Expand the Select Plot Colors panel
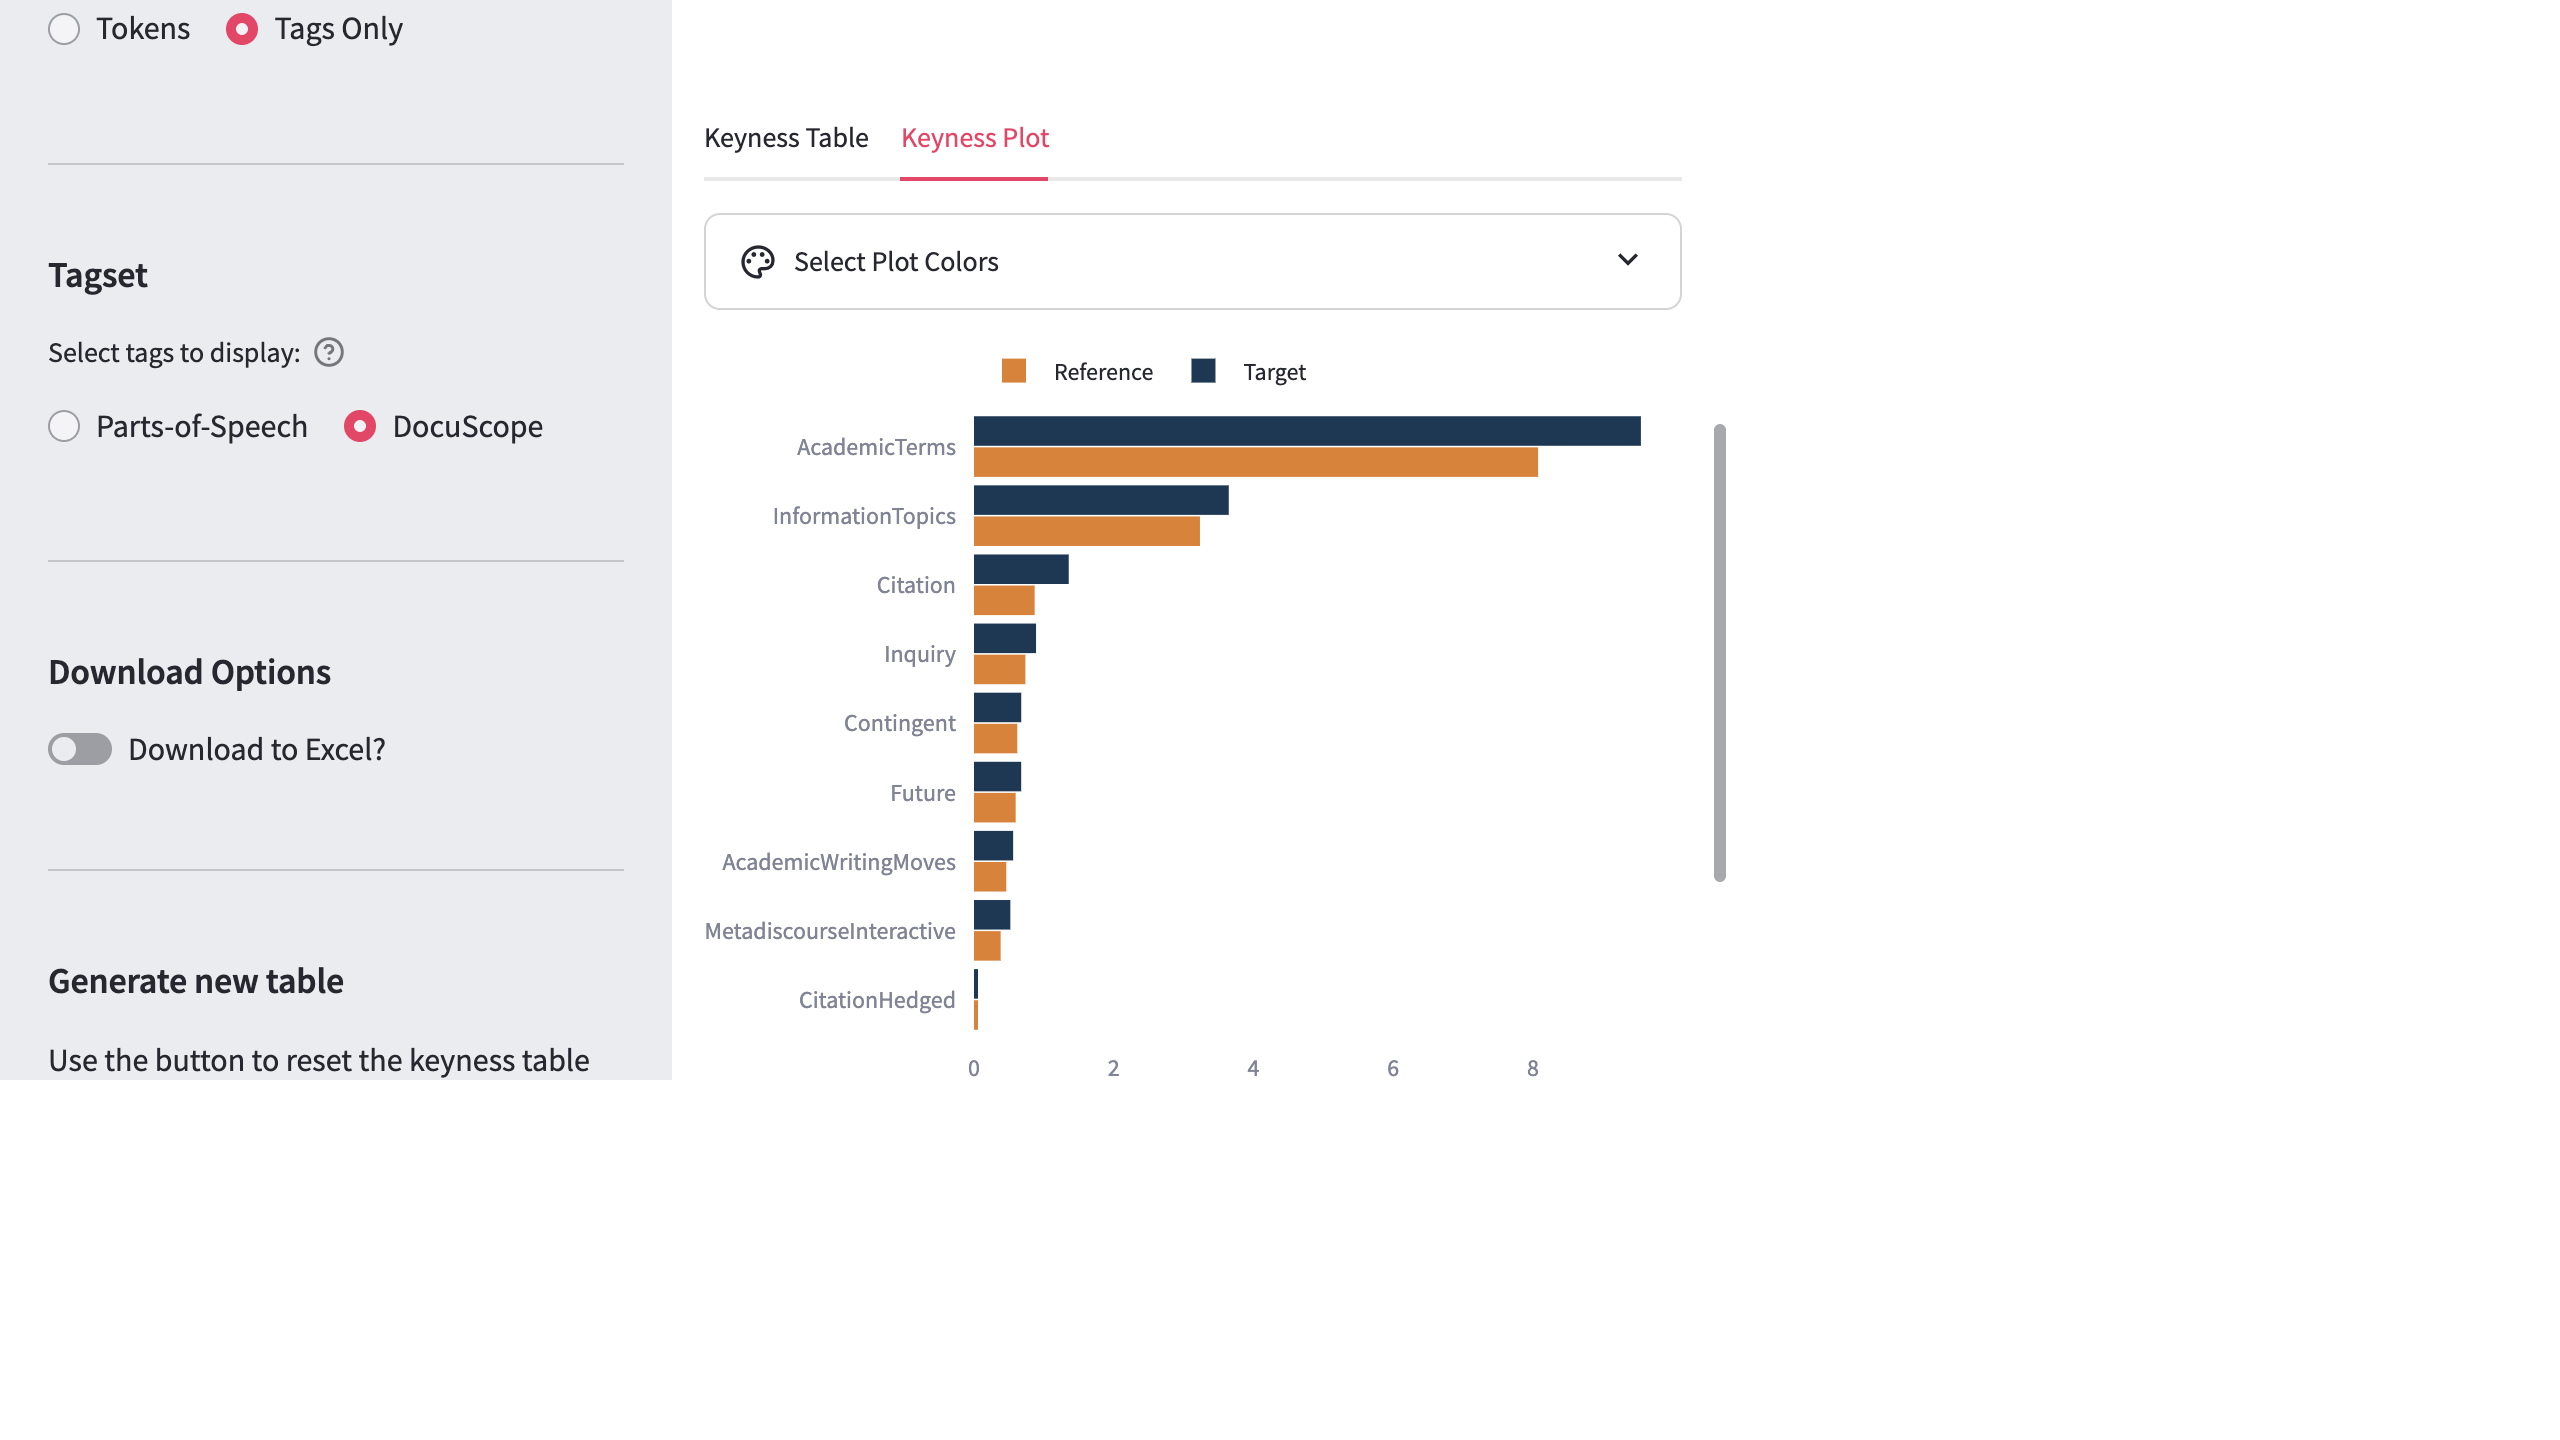Image resolution: width=2560 pixels, height=1440 pixels. click(x=1192, y=262)
